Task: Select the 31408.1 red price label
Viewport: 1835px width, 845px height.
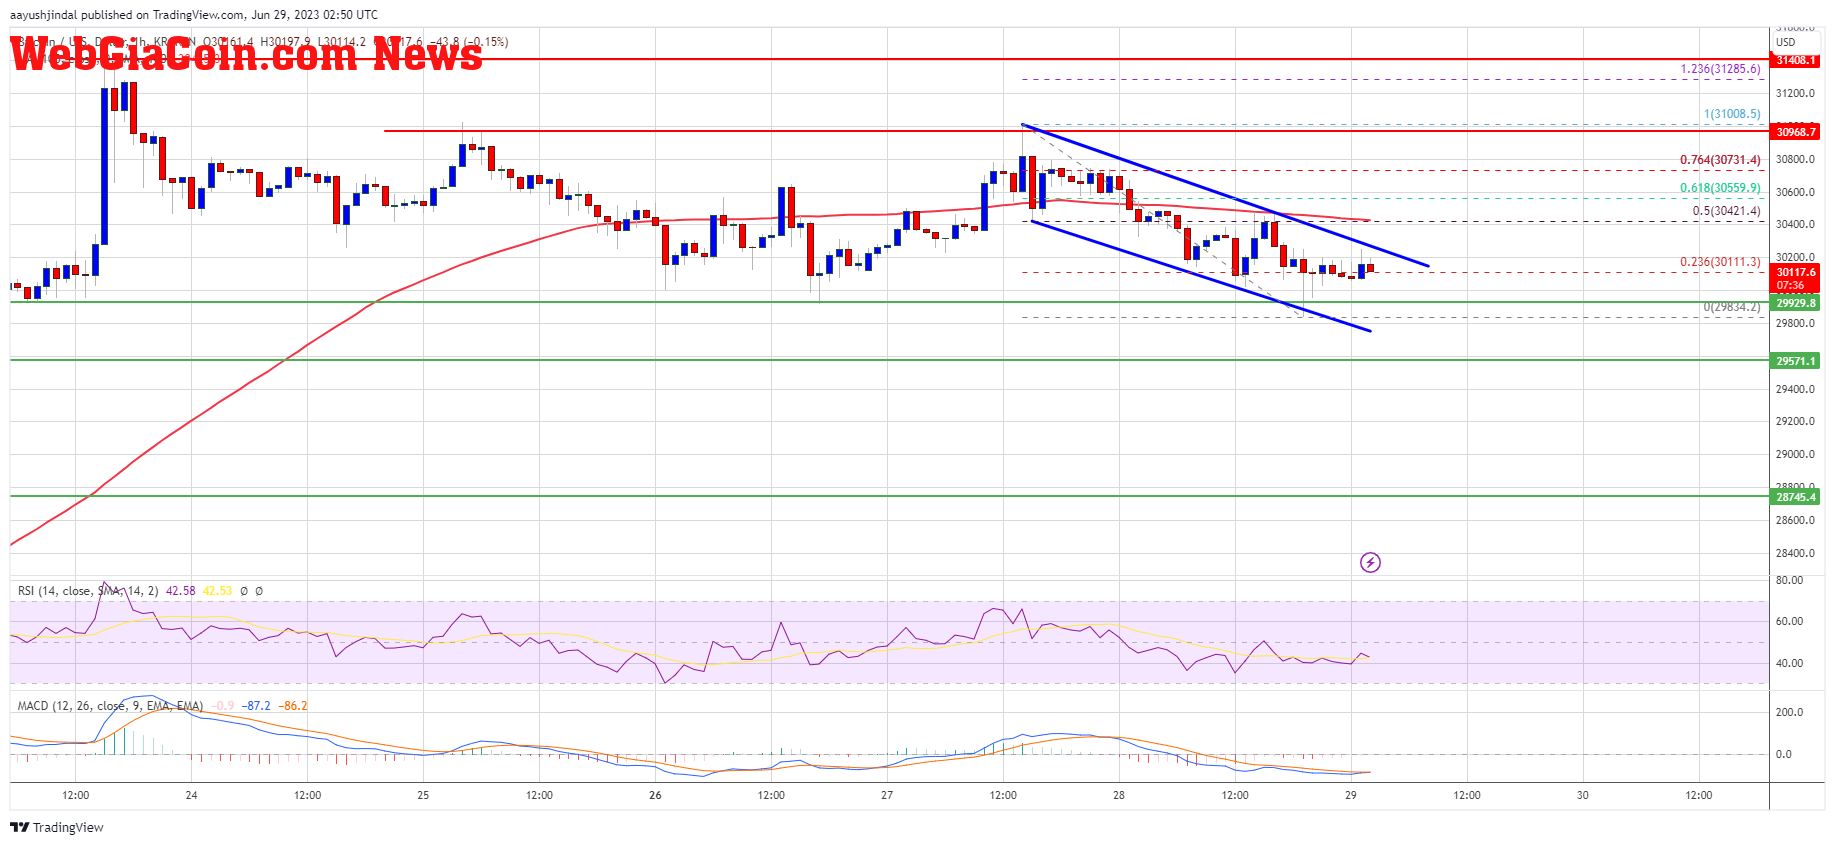Action: (x=1796, y=61)
